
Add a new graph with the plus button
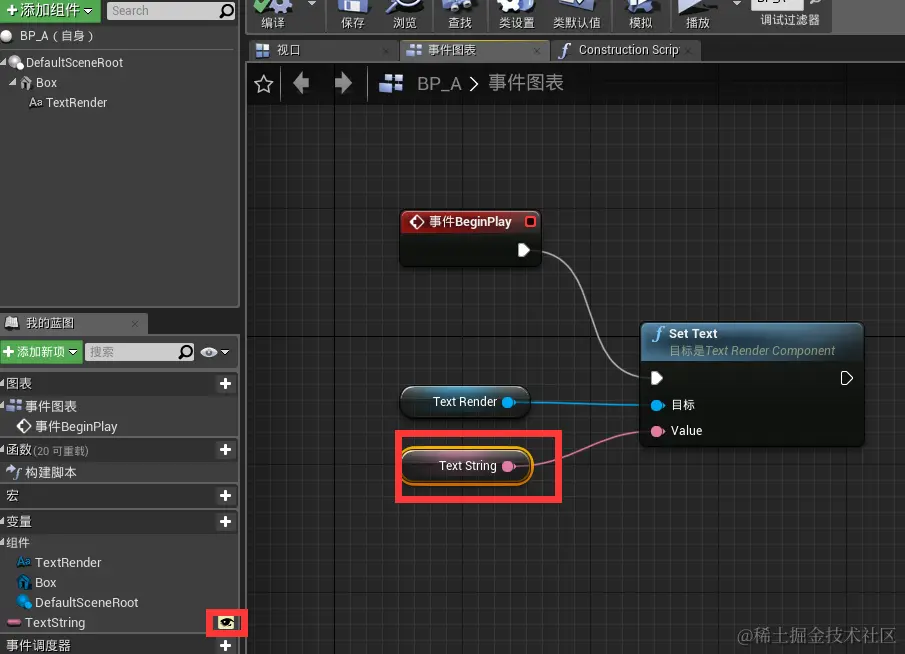[226, 384]
